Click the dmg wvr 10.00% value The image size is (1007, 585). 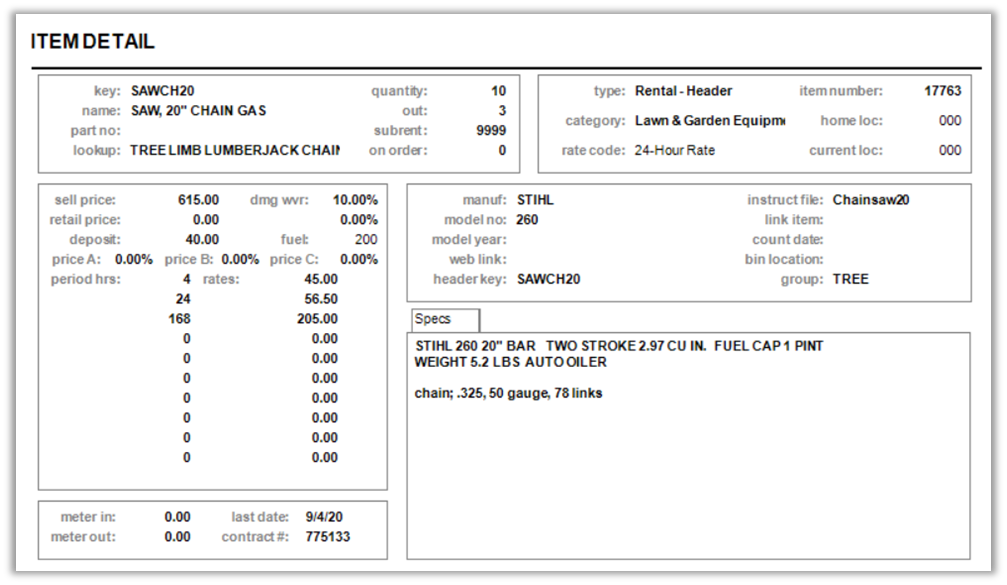(355, 200)
